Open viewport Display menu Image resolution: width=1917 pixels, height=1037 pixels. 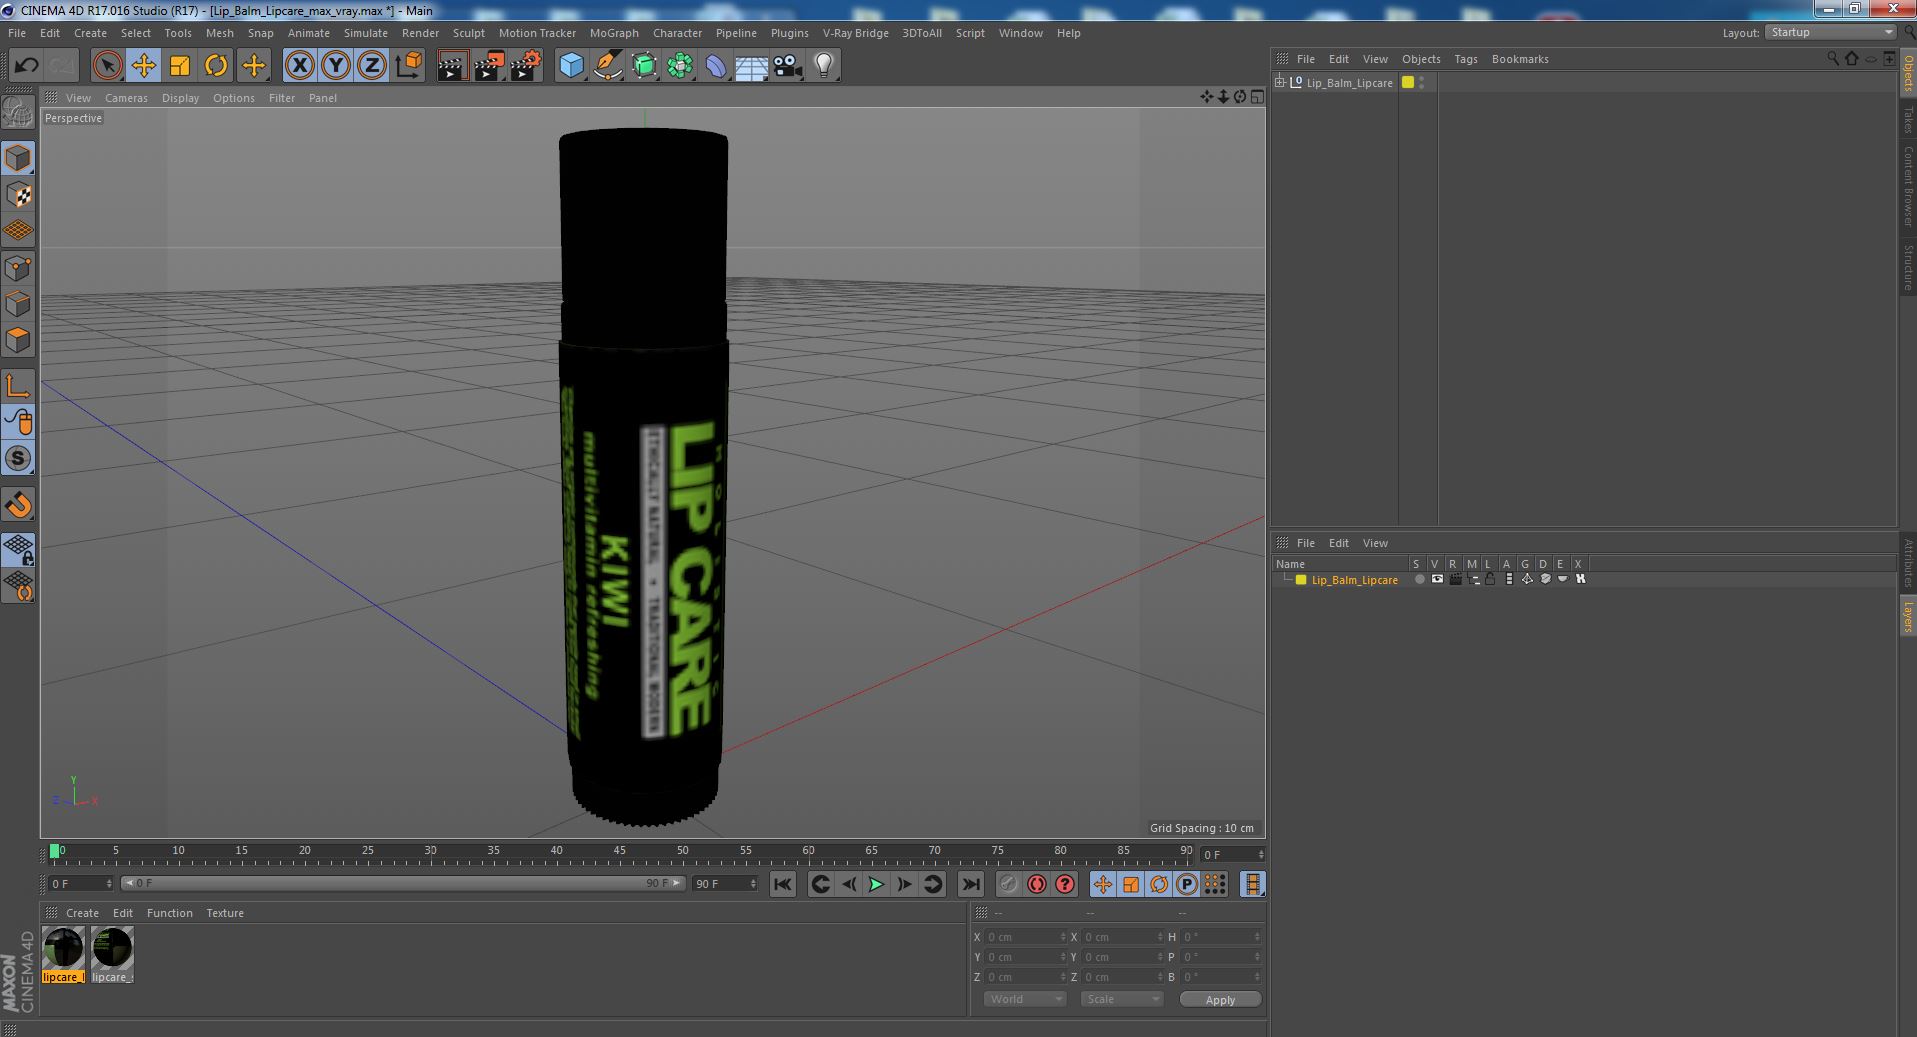(x=180, y=98)
